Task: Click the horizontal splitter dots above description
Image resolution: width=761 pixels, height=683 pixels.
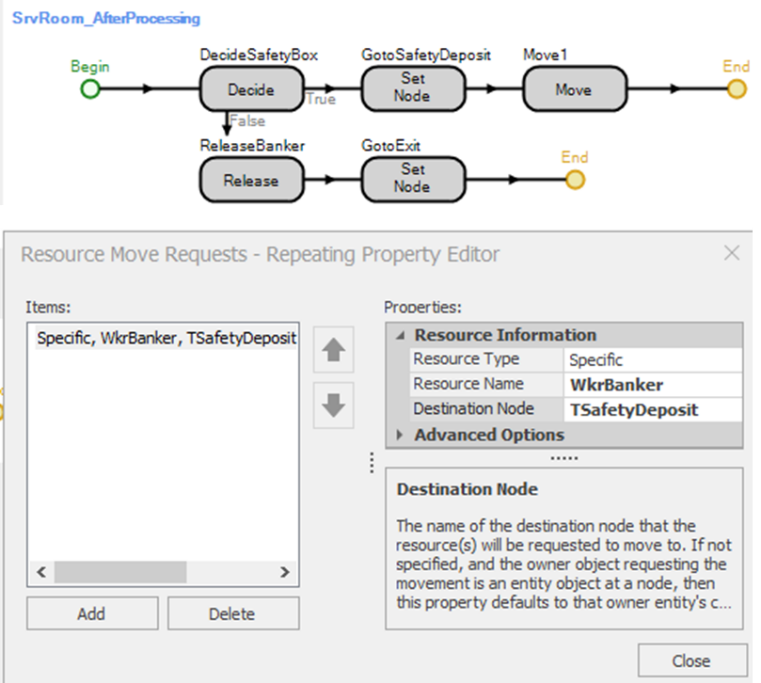Action: [x=564, y=458]
